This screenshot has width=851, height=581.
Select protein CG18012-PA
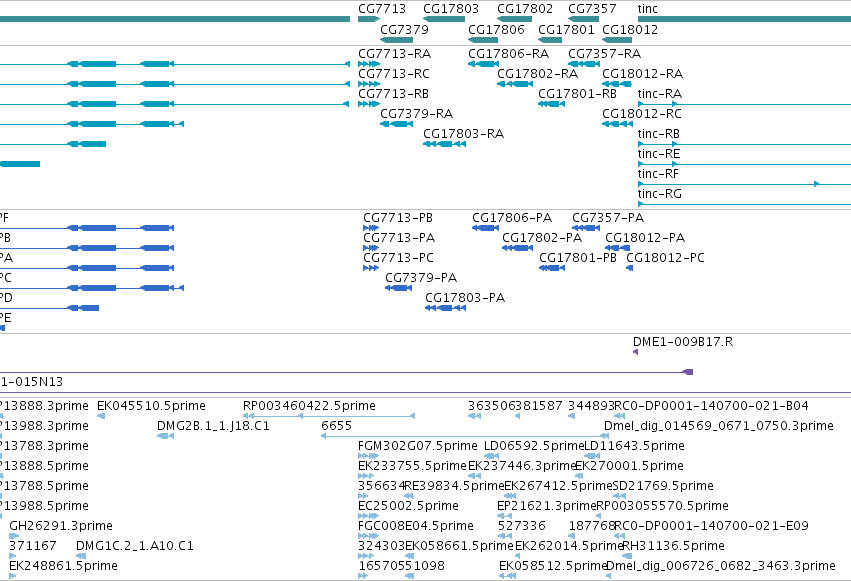[x=618, y=248]
